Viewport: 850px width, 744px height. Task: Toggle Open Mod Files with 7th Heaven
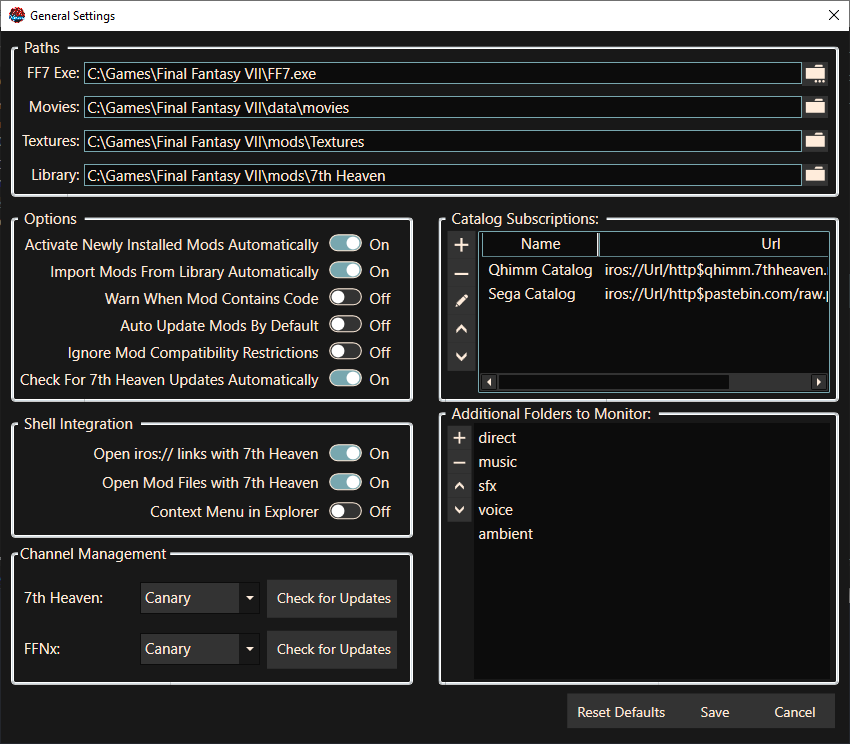[345, 482]
